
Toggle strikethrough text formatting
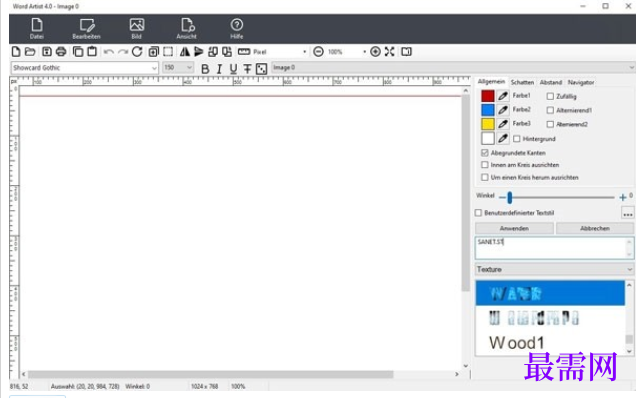247,69
